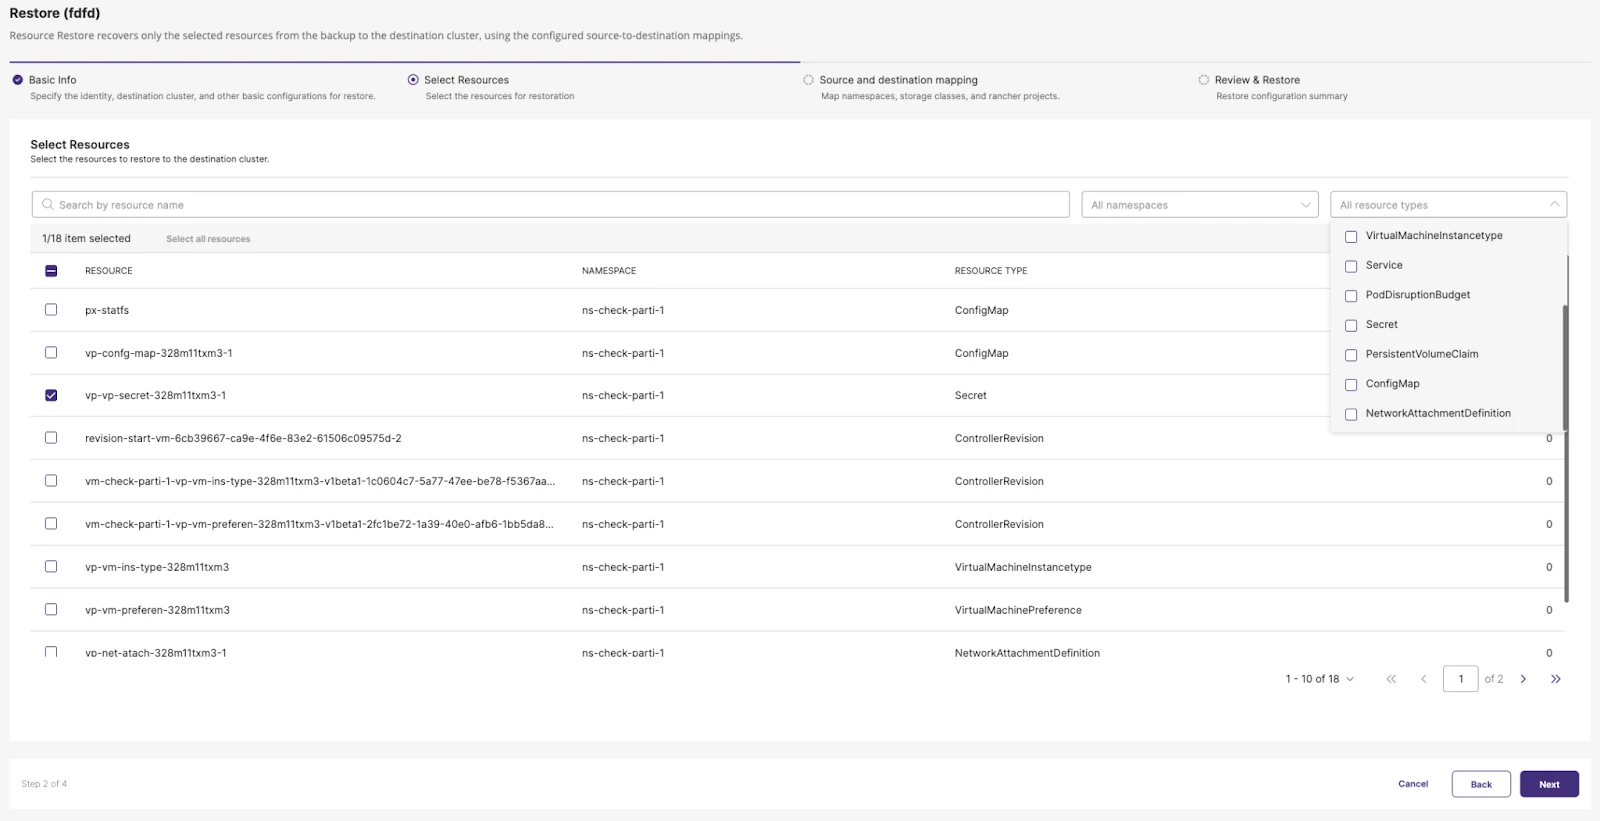The height and width of the screenshot is (821, 1600).
Task: Expand the 1 - 10 of 18 page size selector
Action: tap(1319, 679)
